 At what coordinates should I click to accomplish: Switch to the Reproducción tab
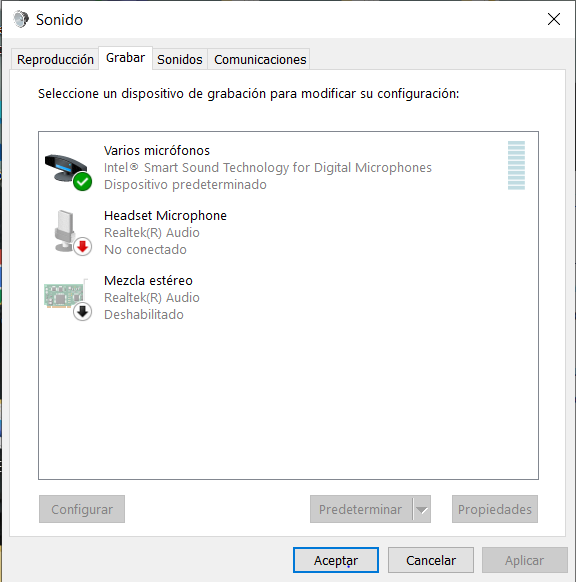(55, 59)
